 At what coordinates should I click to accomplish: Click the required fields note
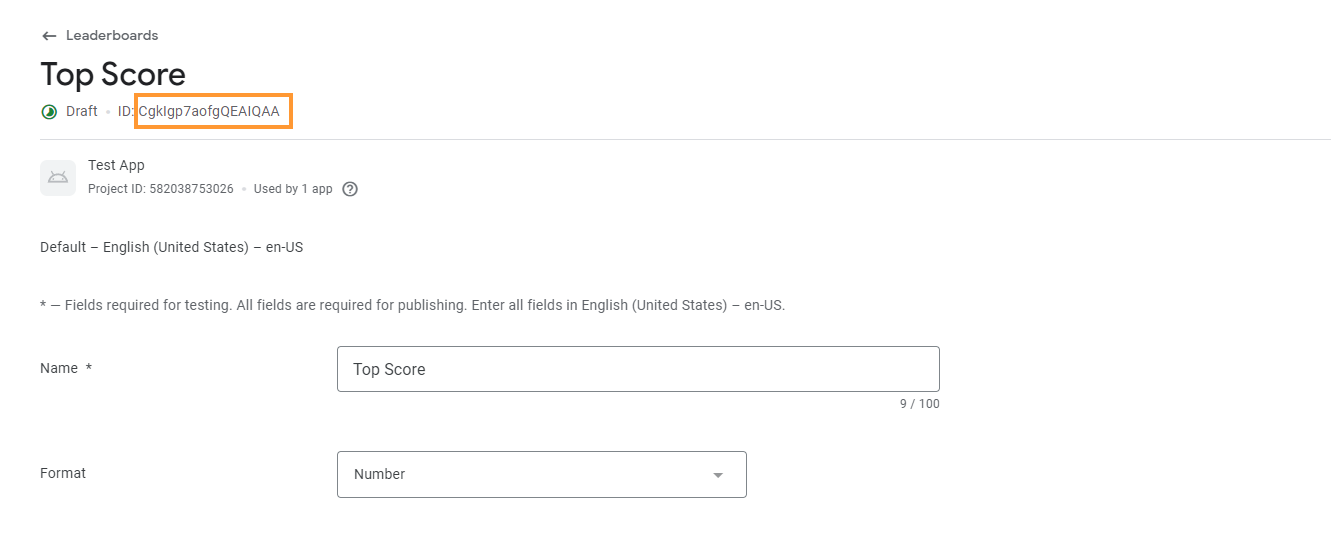(x=412, y=305)
